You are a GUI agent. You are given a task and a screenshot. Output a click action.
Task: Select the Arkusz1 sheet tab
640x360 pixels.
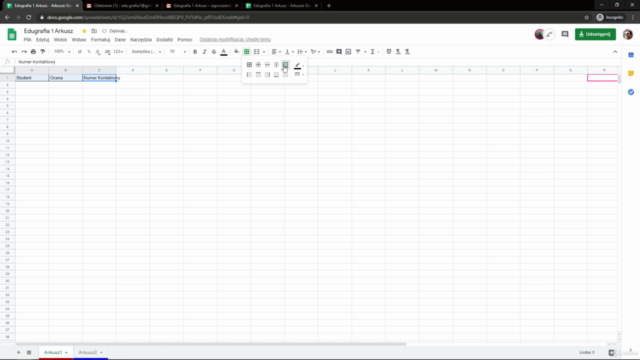coord(56,352)
